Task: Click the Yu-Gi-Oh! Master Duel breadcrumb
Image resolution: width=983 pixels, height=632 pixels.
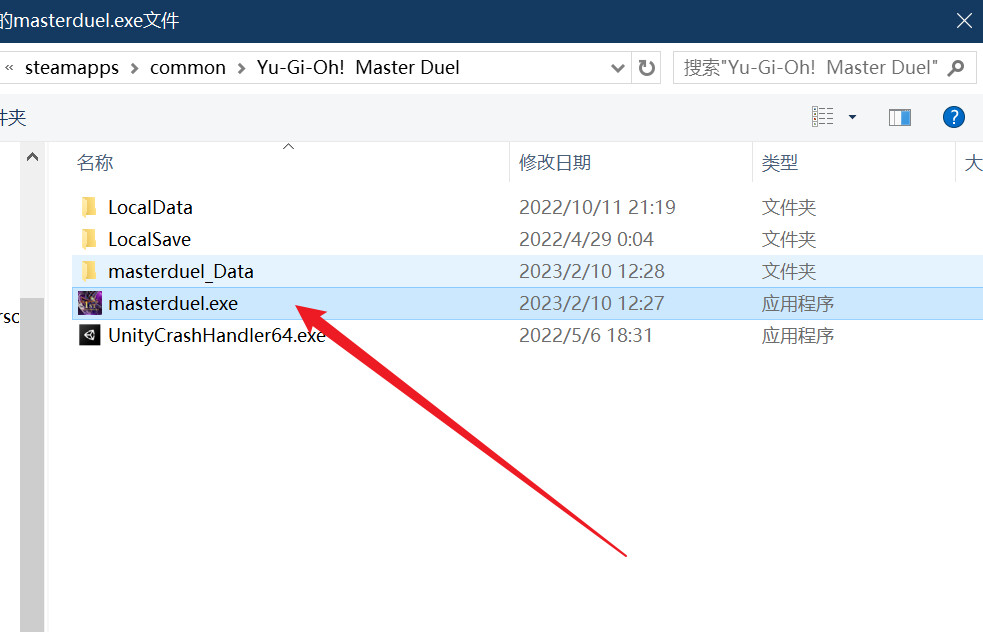Action: point(358,67)
